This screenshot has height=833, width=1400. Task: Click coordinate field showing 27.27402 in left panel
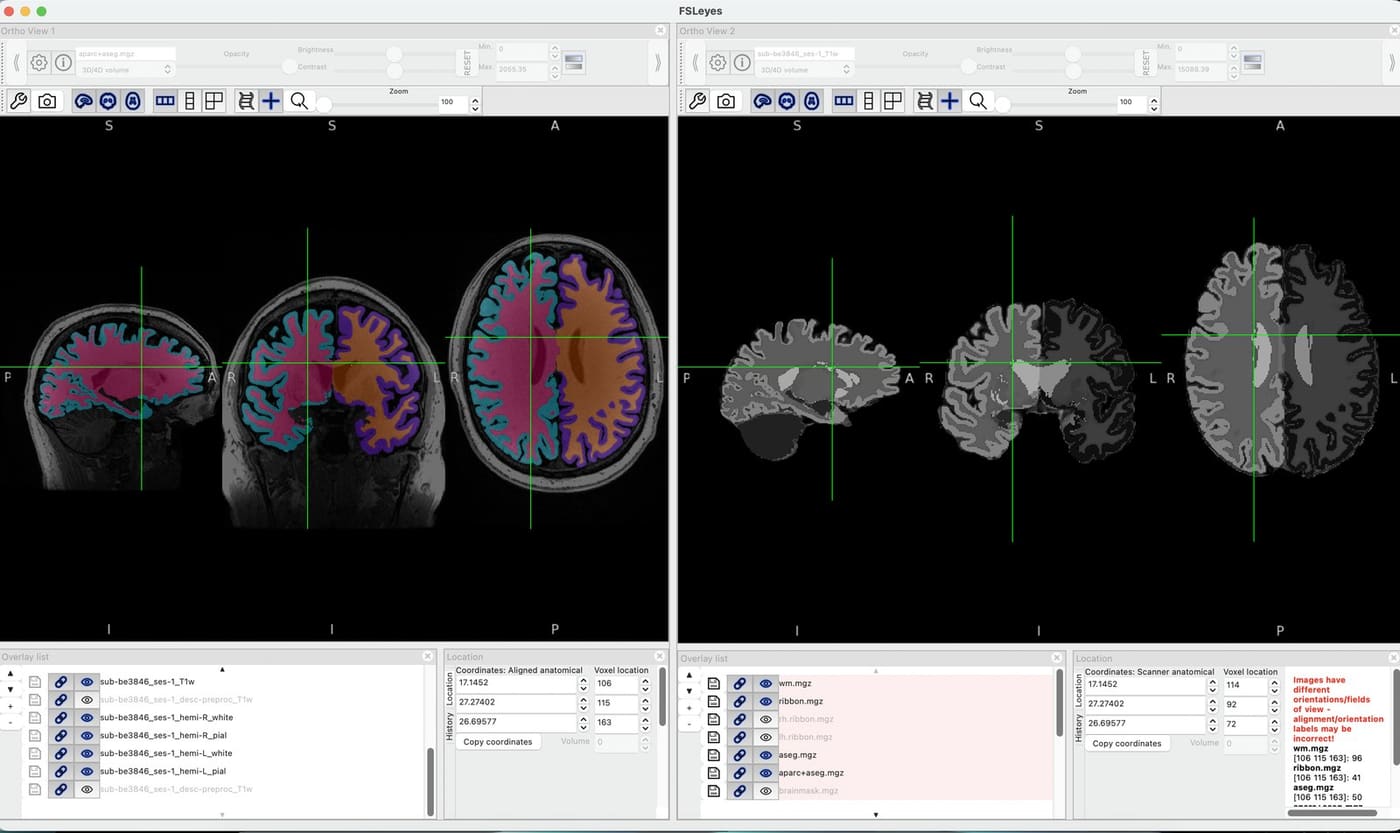pyautogui.click(x=516, y=703)
